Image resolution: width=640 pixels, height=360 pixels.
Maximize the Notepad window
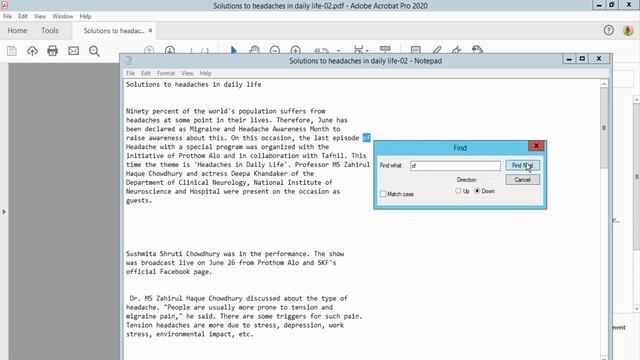(582, 59)
